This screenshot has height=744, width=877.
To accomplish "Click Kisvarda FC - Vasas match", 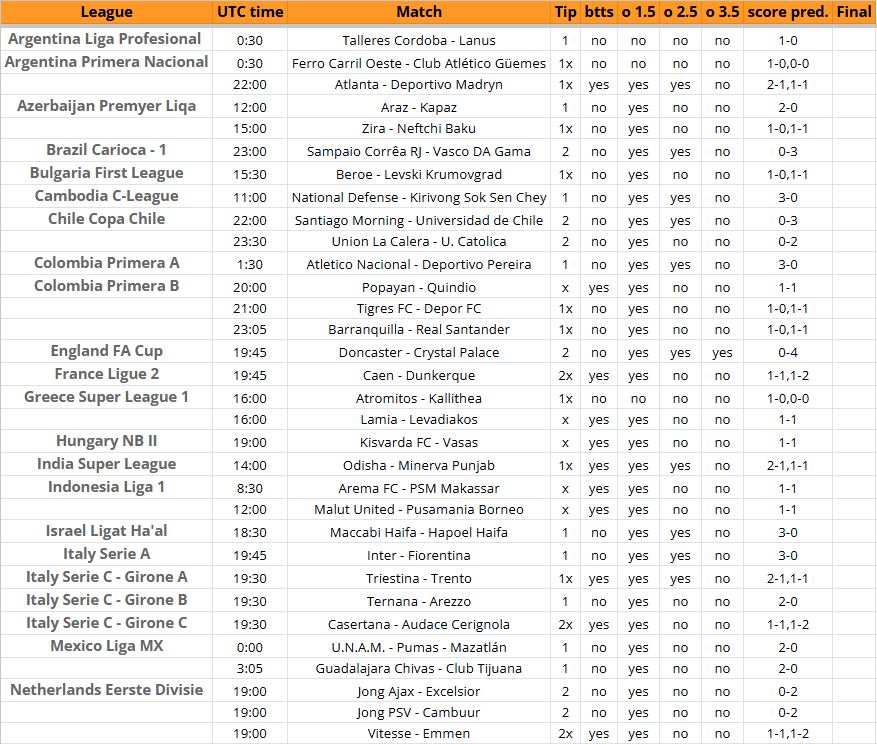I will (x=419, y=443).
